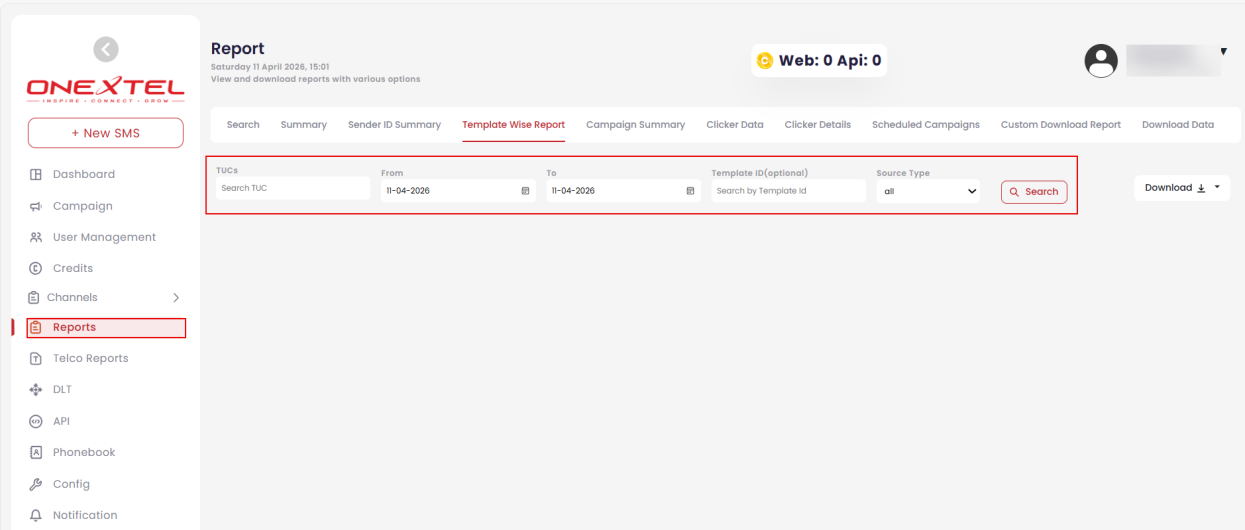
Task: Click the red Search button
Action: pyautogui.click(x=1034, y=192)
